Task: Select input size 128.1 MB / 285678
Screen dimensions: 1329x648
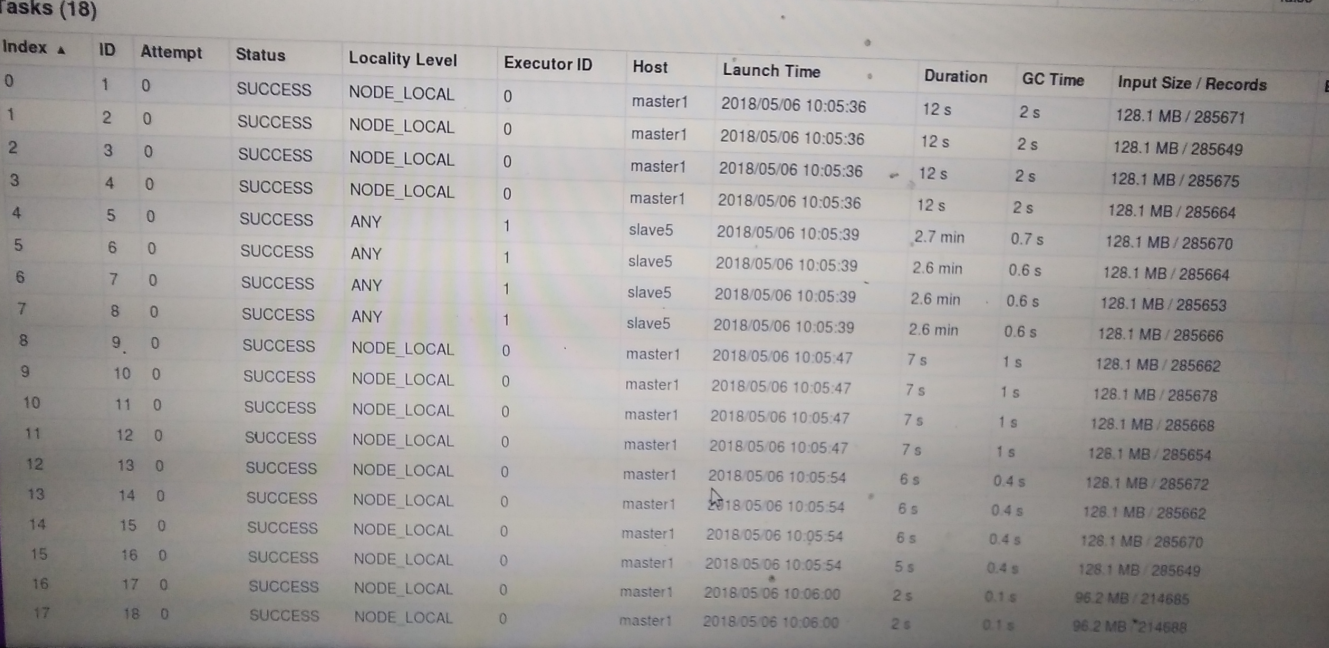Action: click(1154, 395)
